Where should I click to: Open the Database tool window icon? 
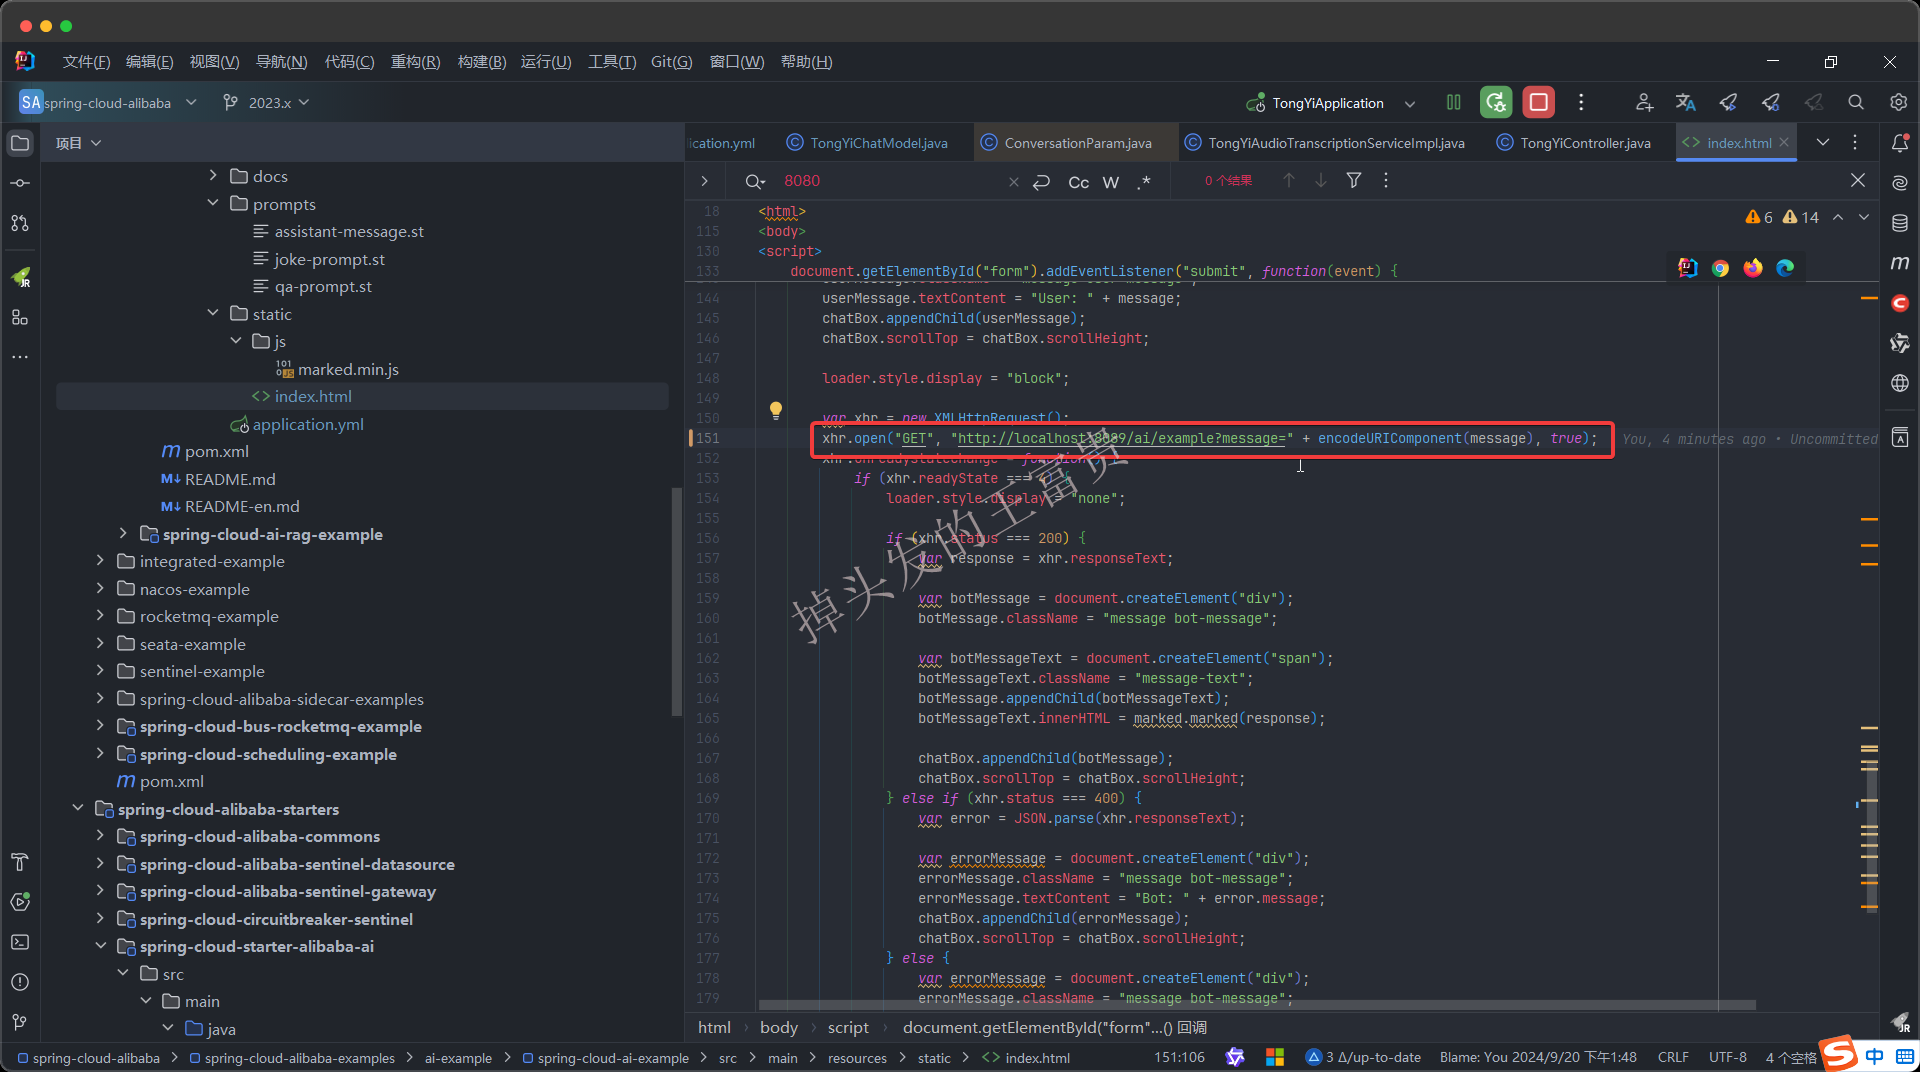[1900, 223]
